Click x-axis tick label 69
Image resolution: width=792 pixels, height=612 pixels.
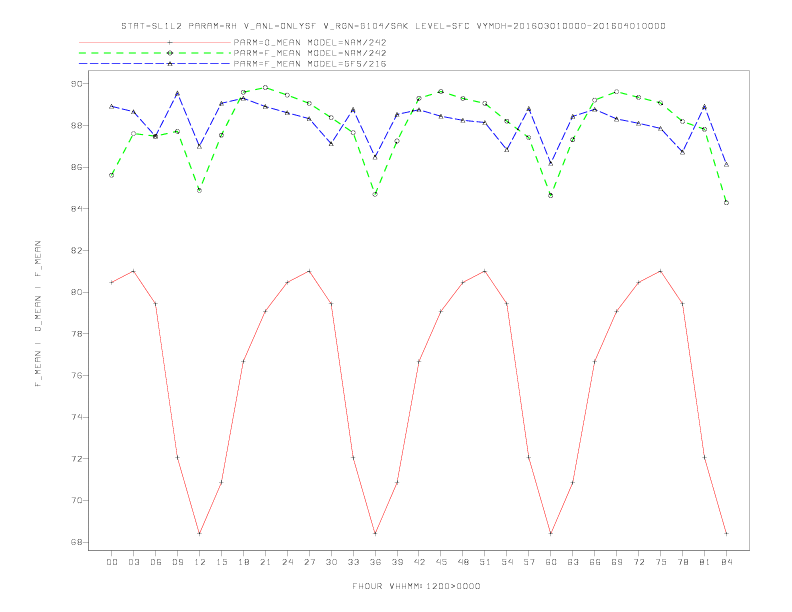(617, 562)
